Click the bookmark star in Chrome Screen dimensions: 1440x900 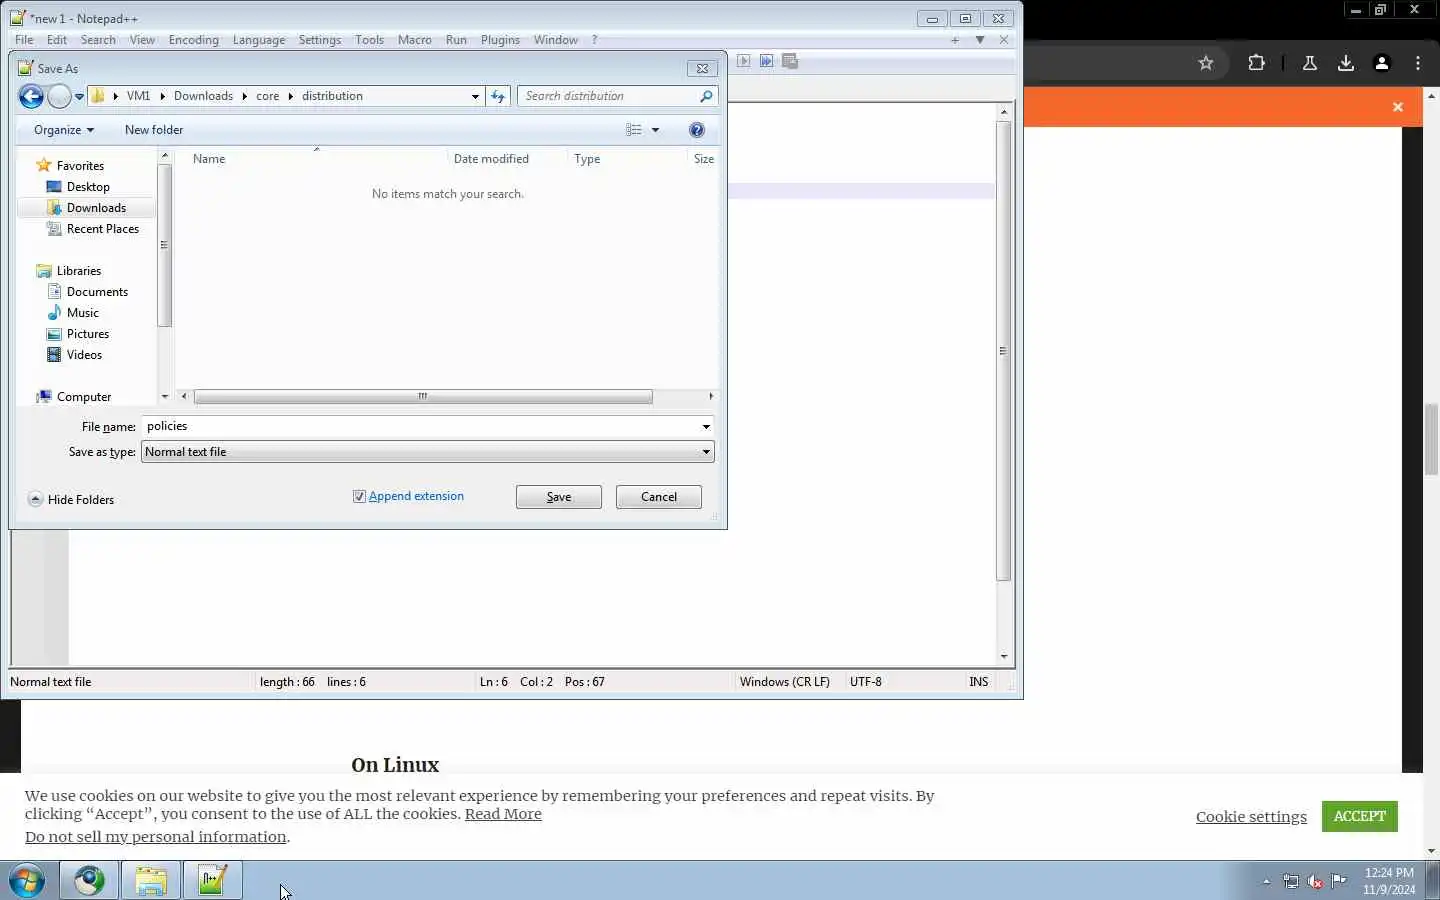tap(1206, 63)
